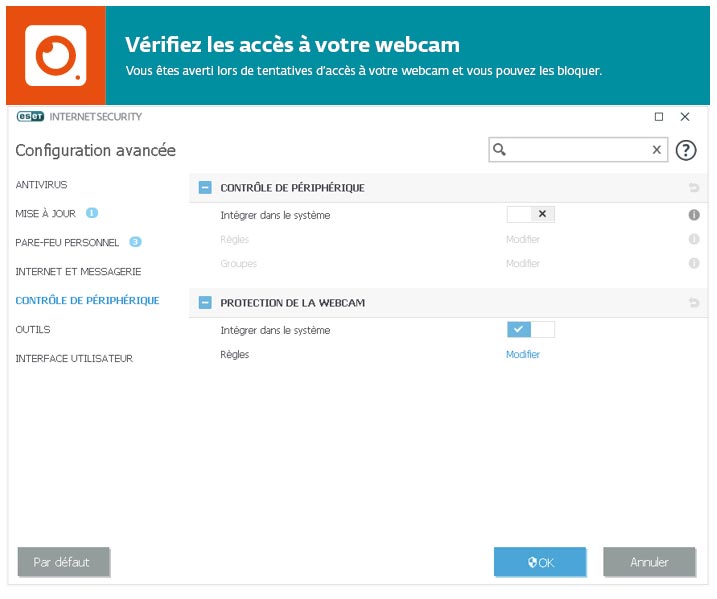Click the ESET Internet Security logo
This screenshot has height=599, width=717.
(79, 117)
